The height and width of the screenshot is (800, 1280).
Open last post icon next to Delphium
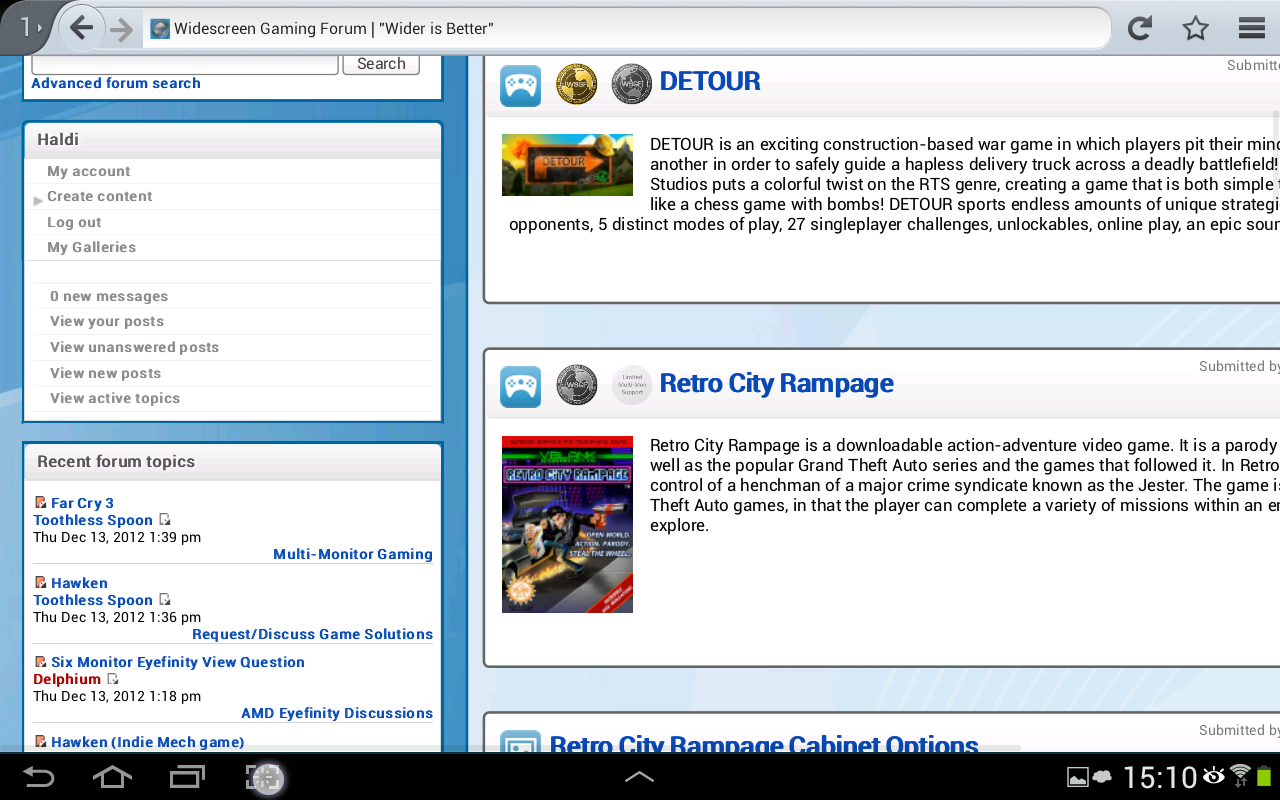pyautogui.click(x=113, y=679)
